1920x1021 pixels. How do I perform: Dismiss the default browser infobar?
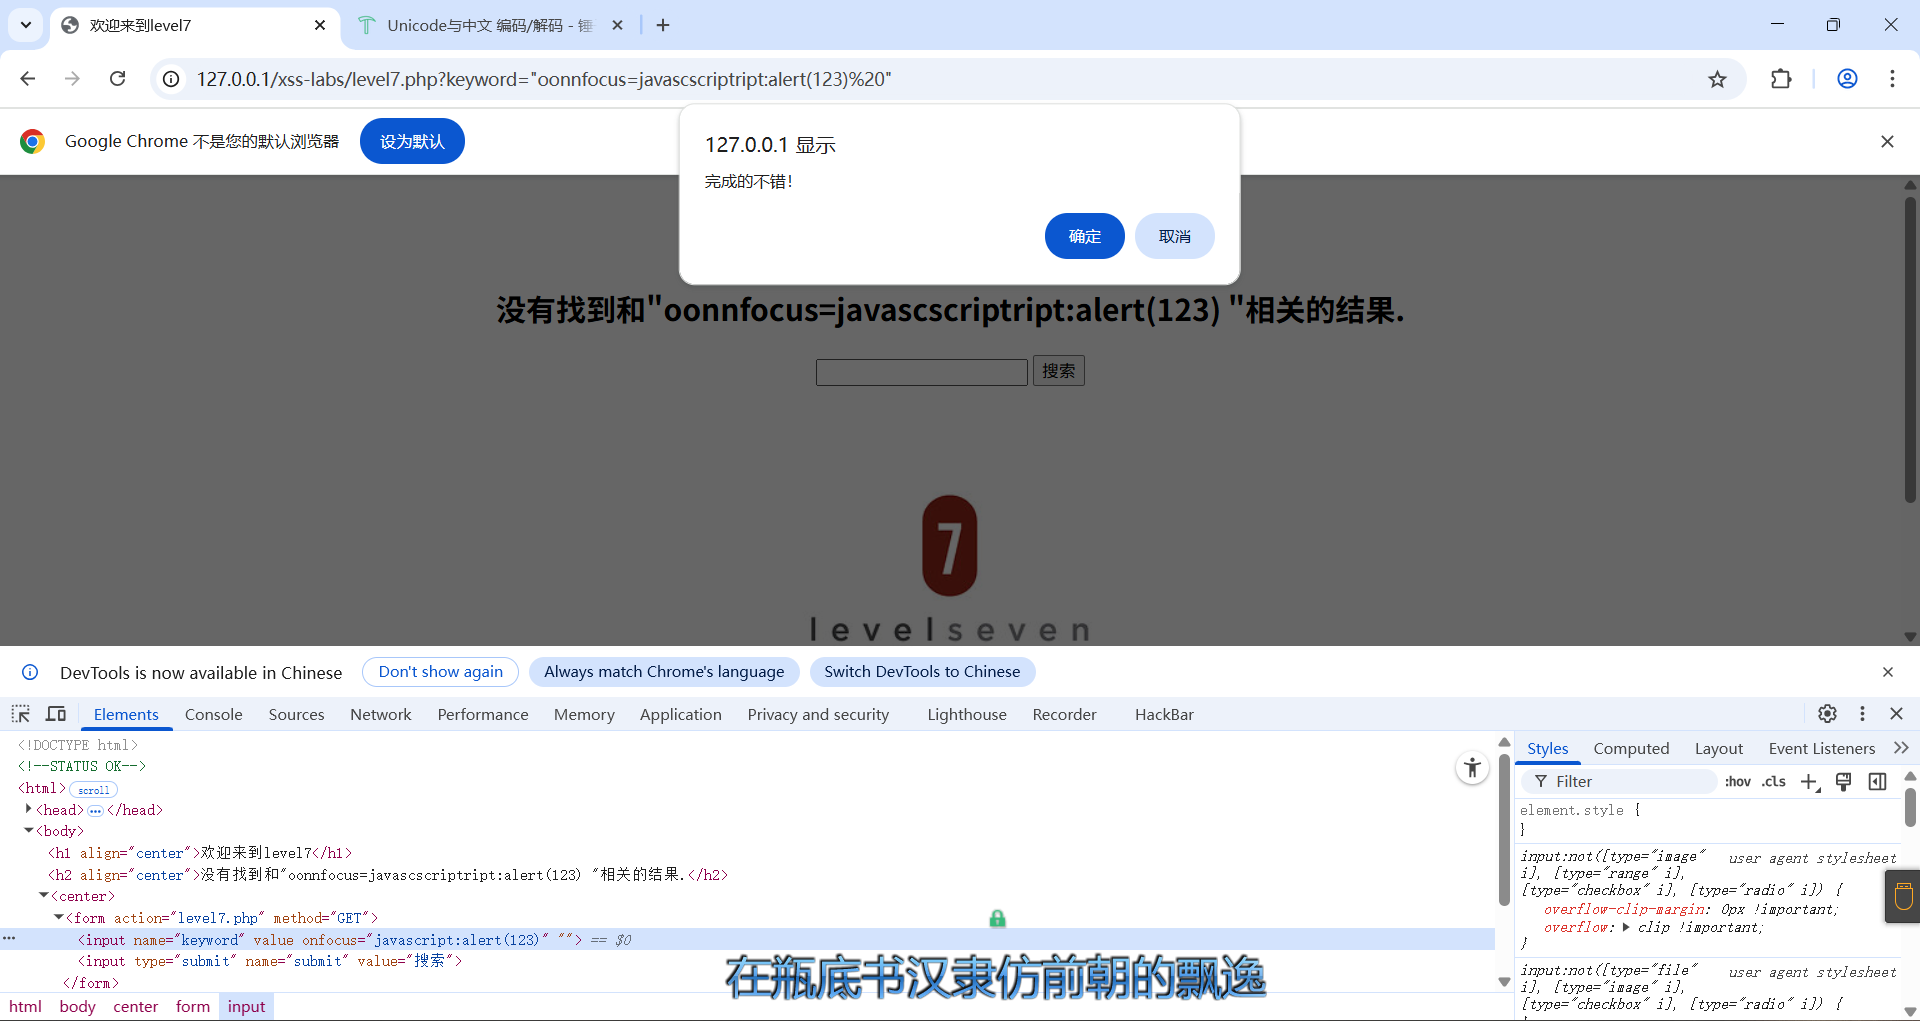1887,141
